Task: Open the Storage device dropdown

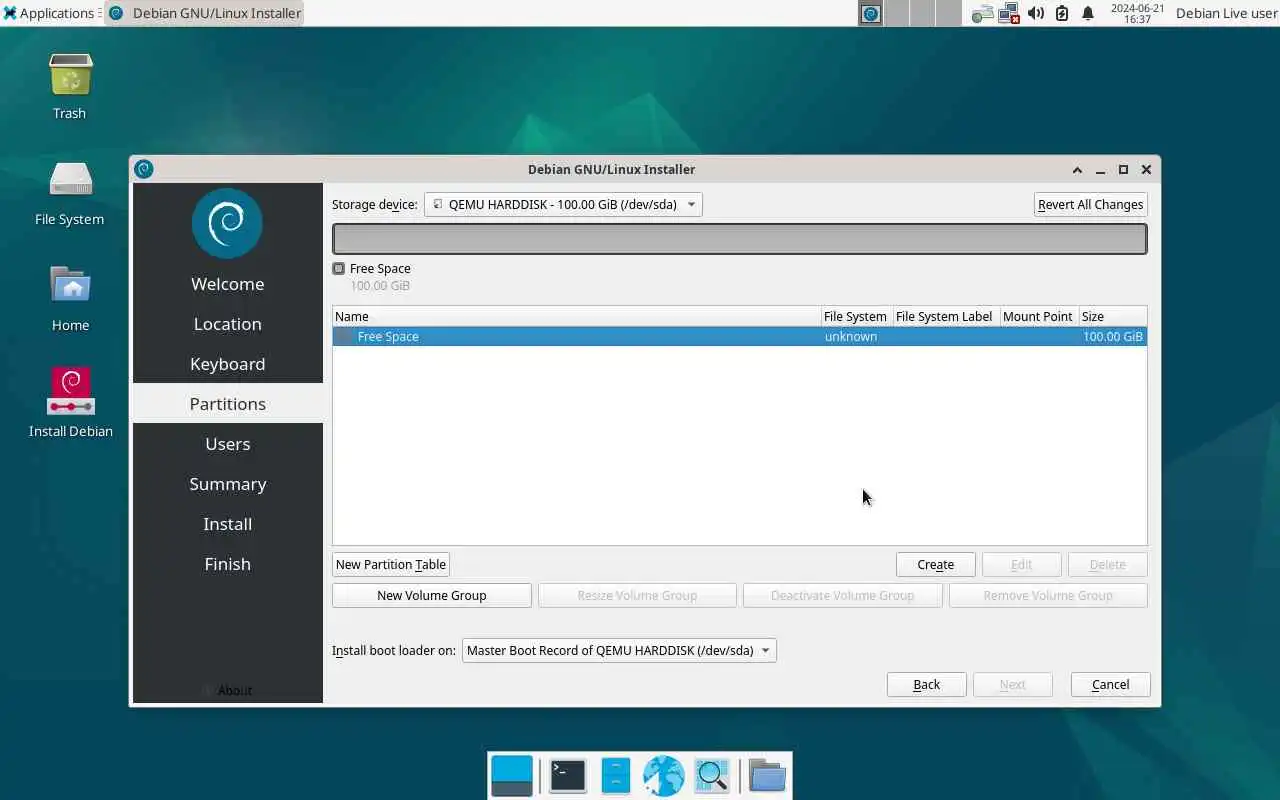Action: (x=563, y=204)
